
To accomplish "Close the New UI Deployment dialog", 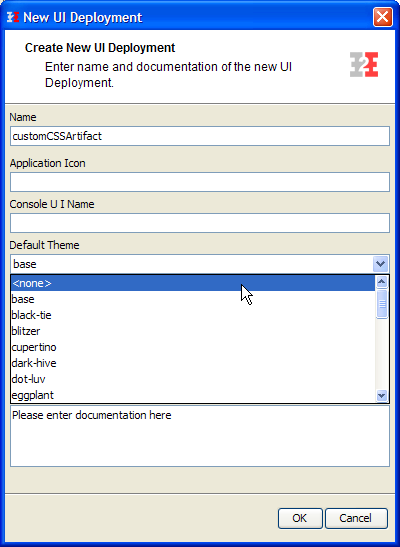I will (x=383, y=17).
